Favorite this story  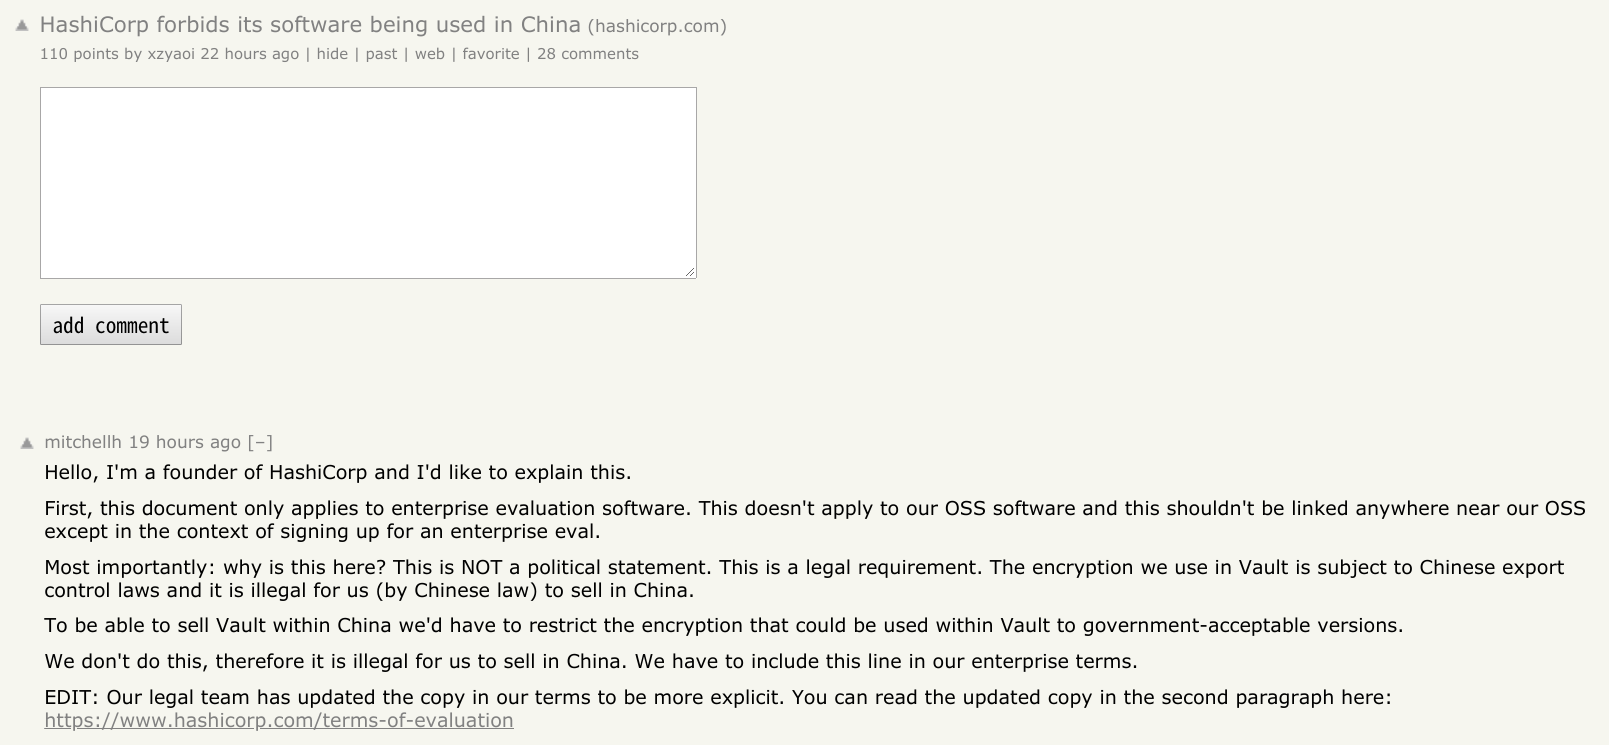490,54
